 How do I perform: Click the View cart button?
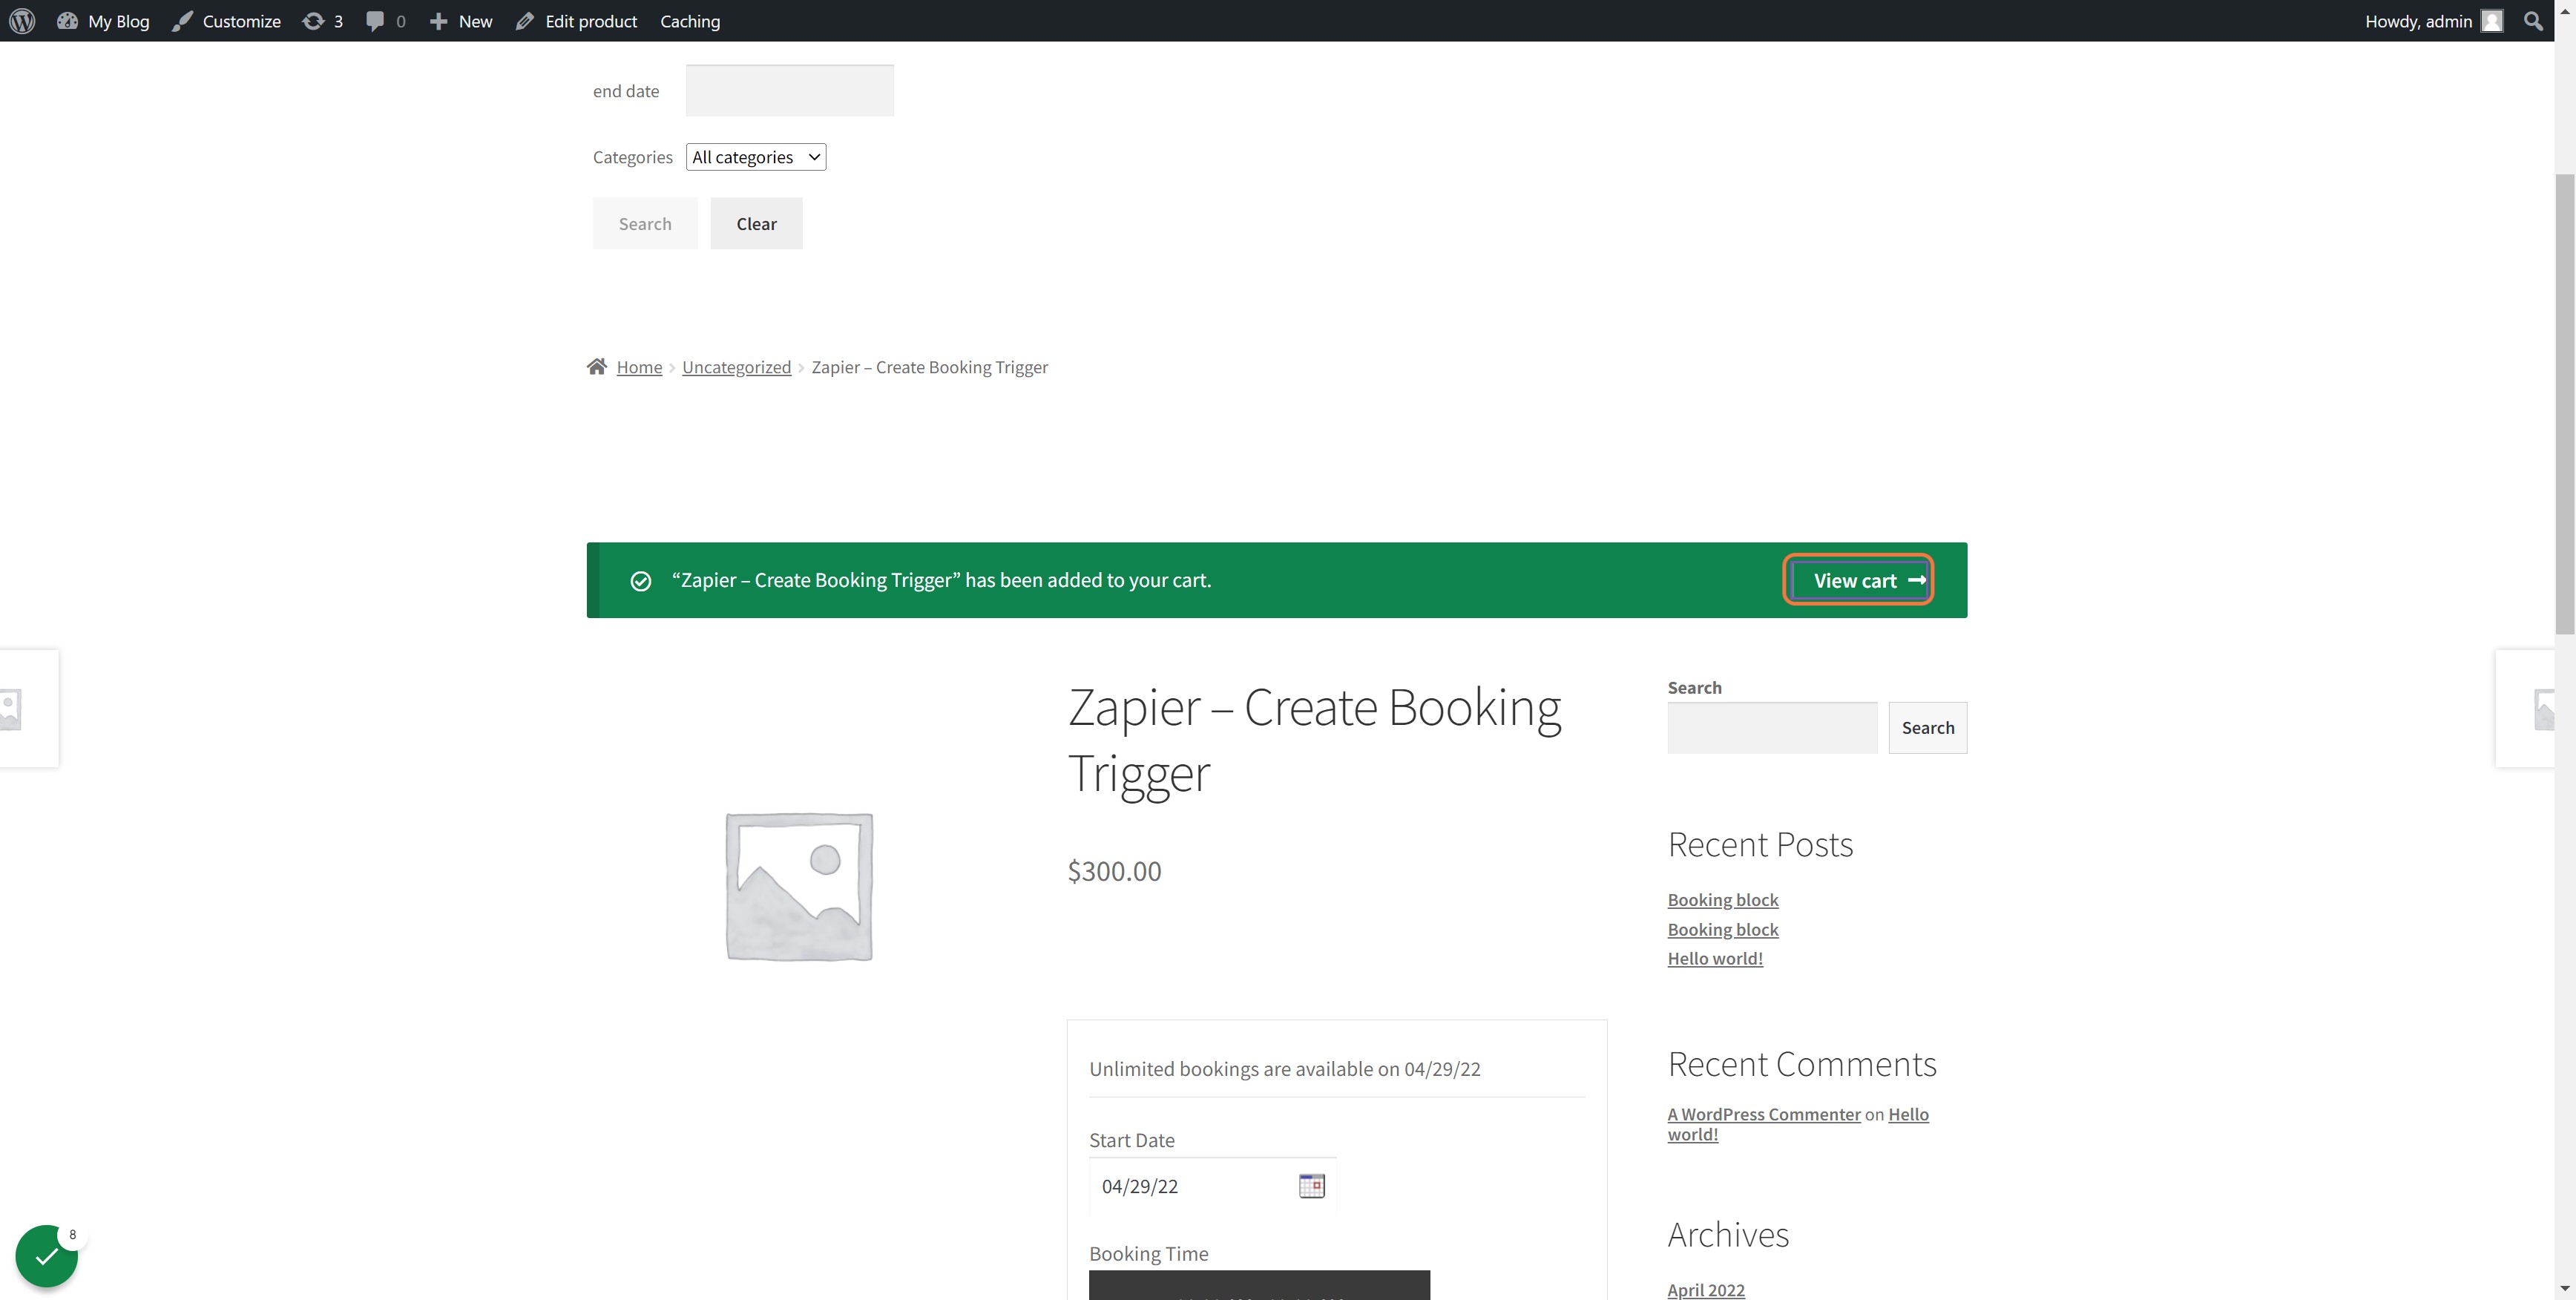[1859, 580]
